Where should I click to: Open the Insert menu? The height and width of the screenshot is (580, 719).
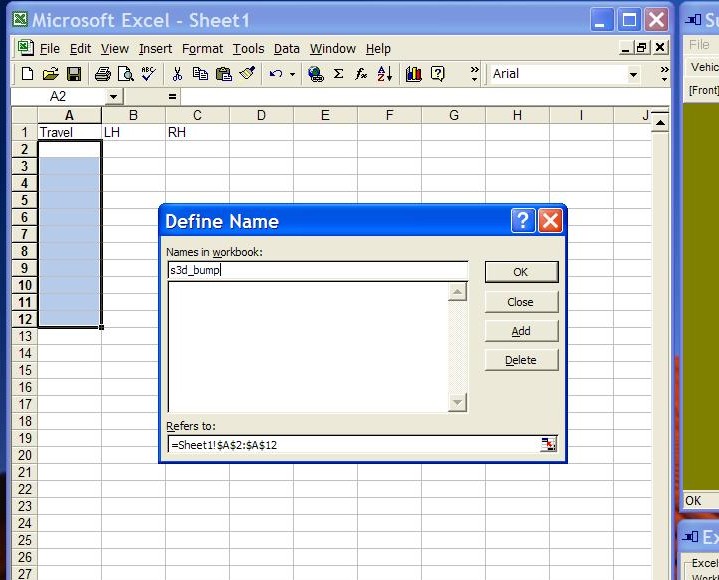[x=155, y=48]
